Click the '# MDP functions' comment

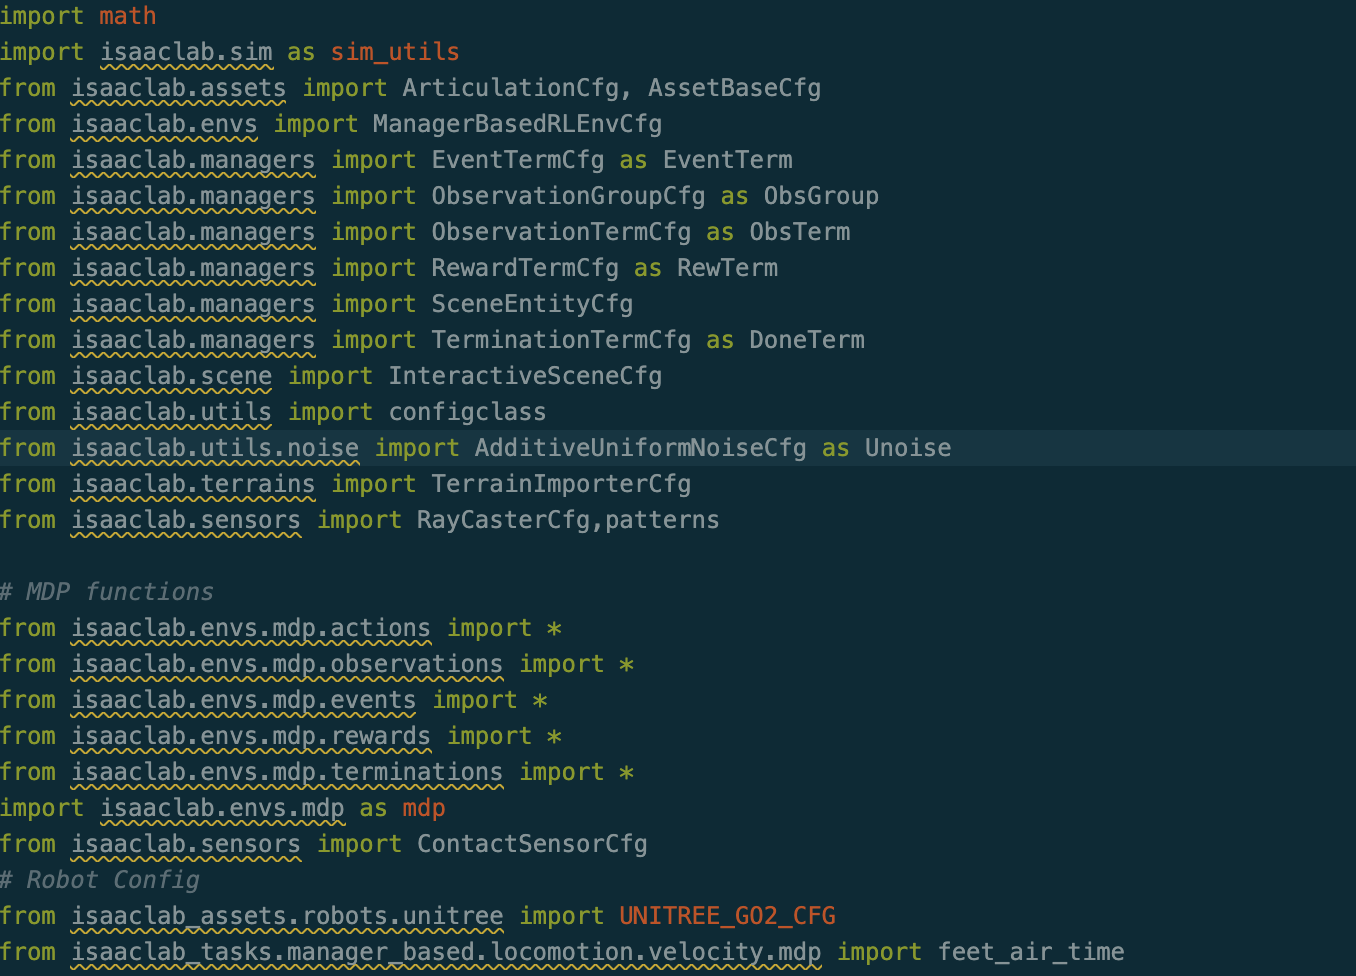click(107, 592)
